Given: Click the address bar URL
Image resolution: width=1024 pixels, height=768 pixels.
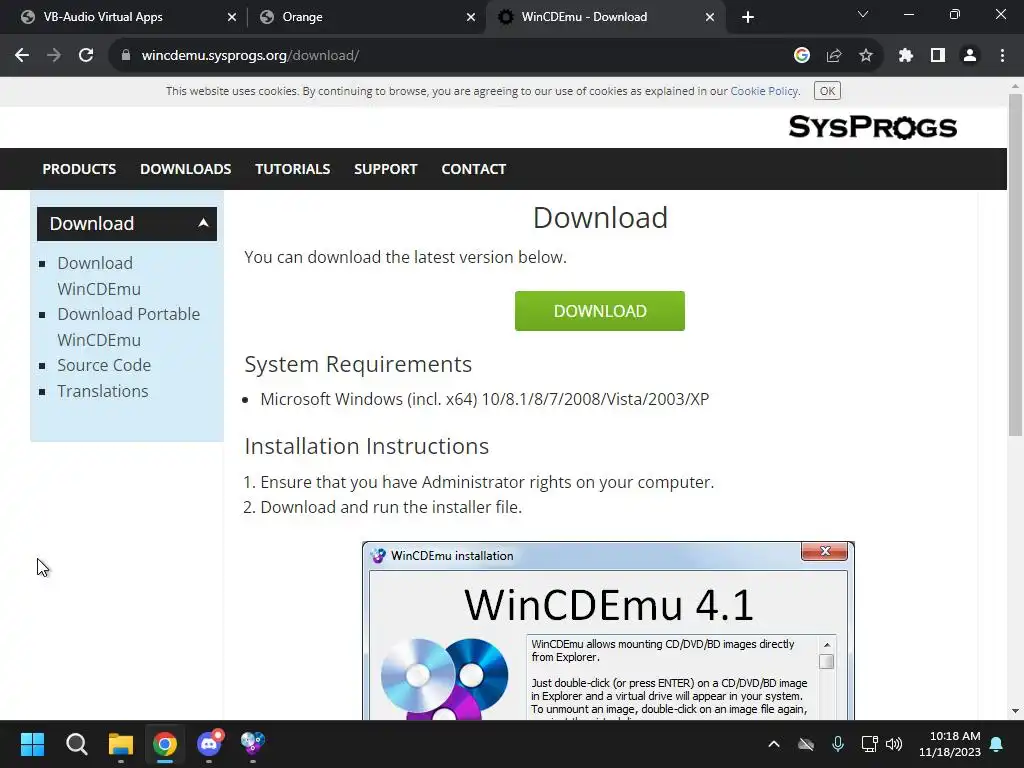Looking at the screenshot, I should click(x=250, y=56).
